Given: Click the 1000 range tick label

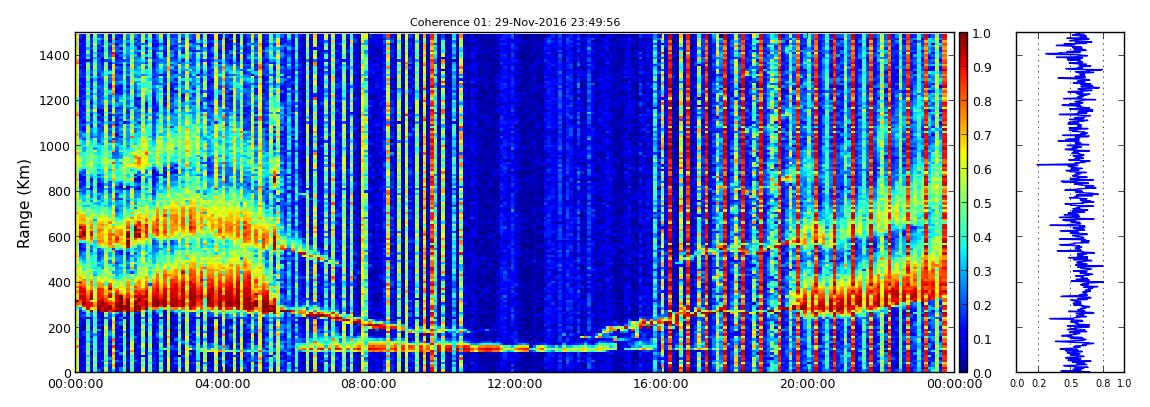Looking at the screenshot, I should tap(56, 146).
